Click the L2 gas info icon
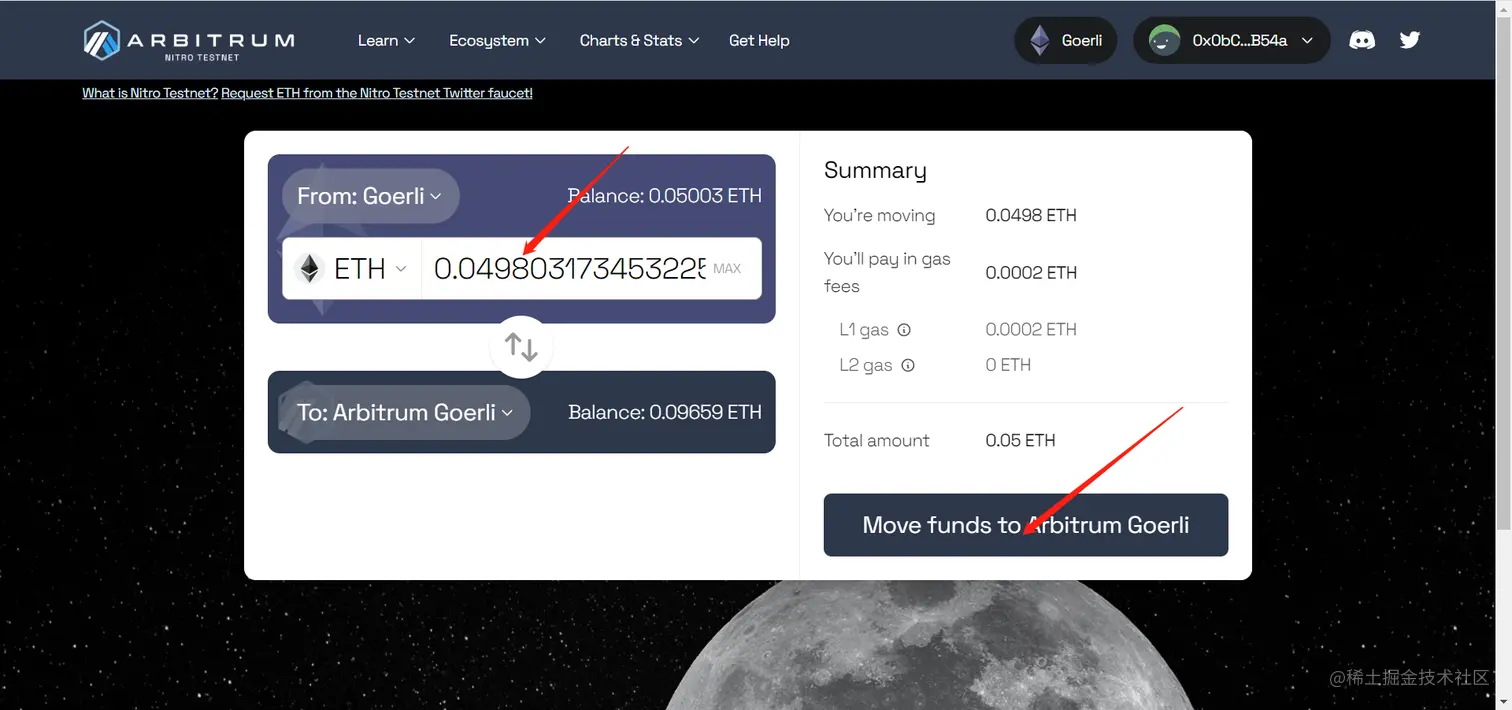The height and width of the screenshot is (710, 1512). coord(908,365)
